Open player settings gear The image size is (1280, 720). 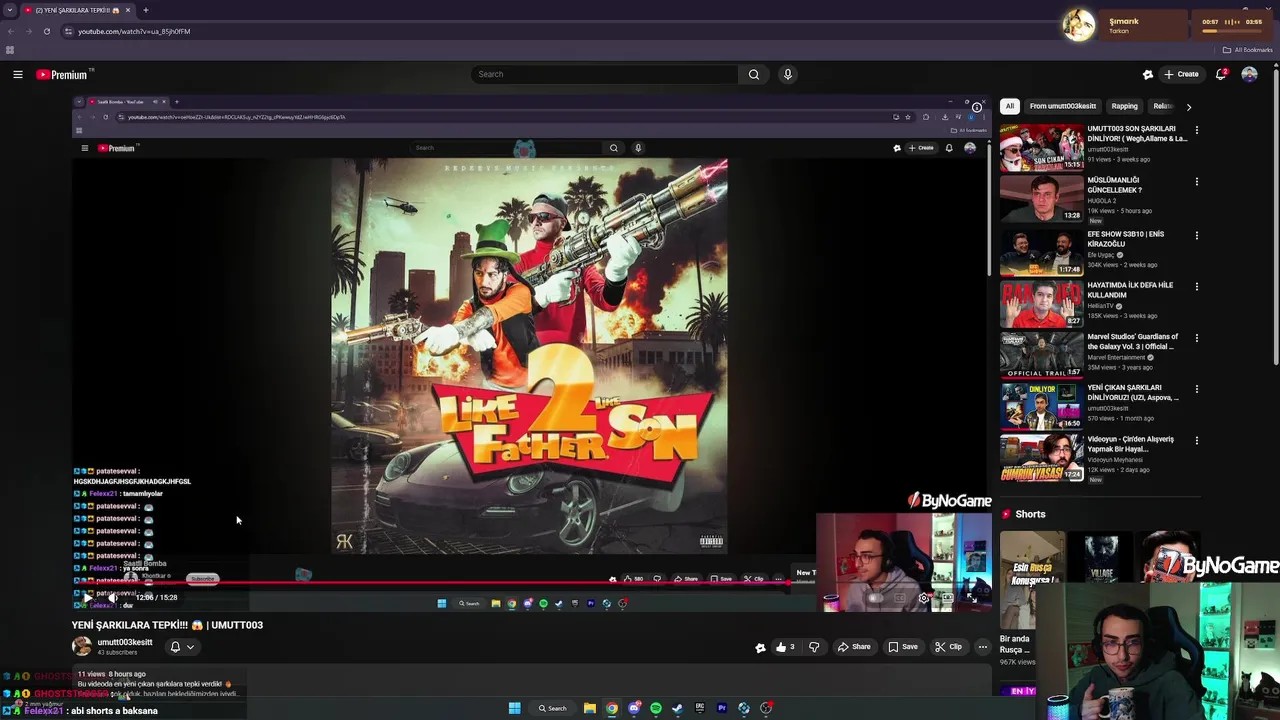pos(923,598)
